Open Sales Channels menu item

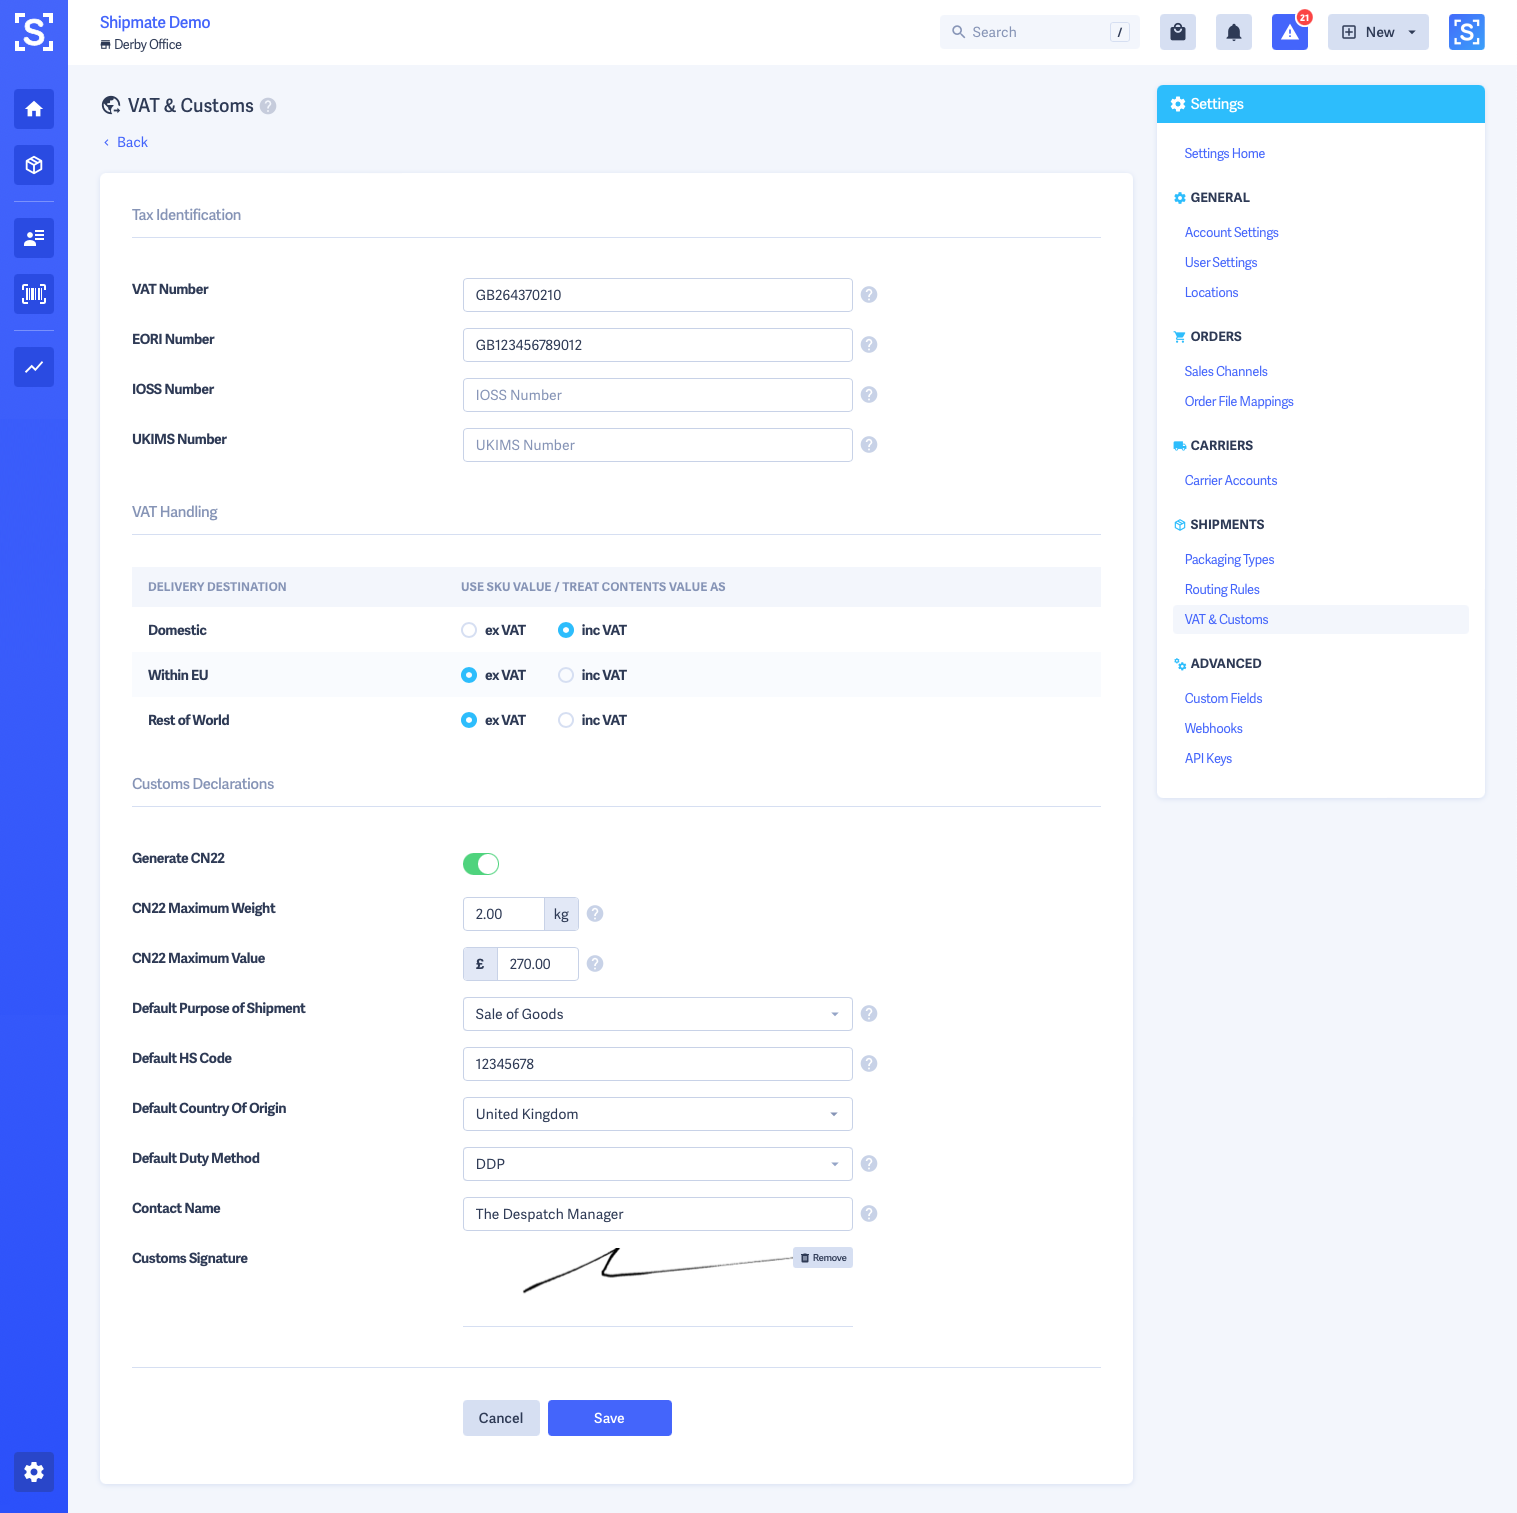point(1226,371)
